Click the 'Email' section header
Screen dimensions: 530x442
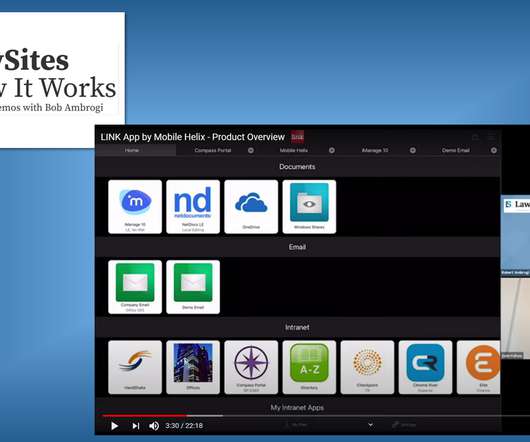pyautogui.click(x=297, y=247)
